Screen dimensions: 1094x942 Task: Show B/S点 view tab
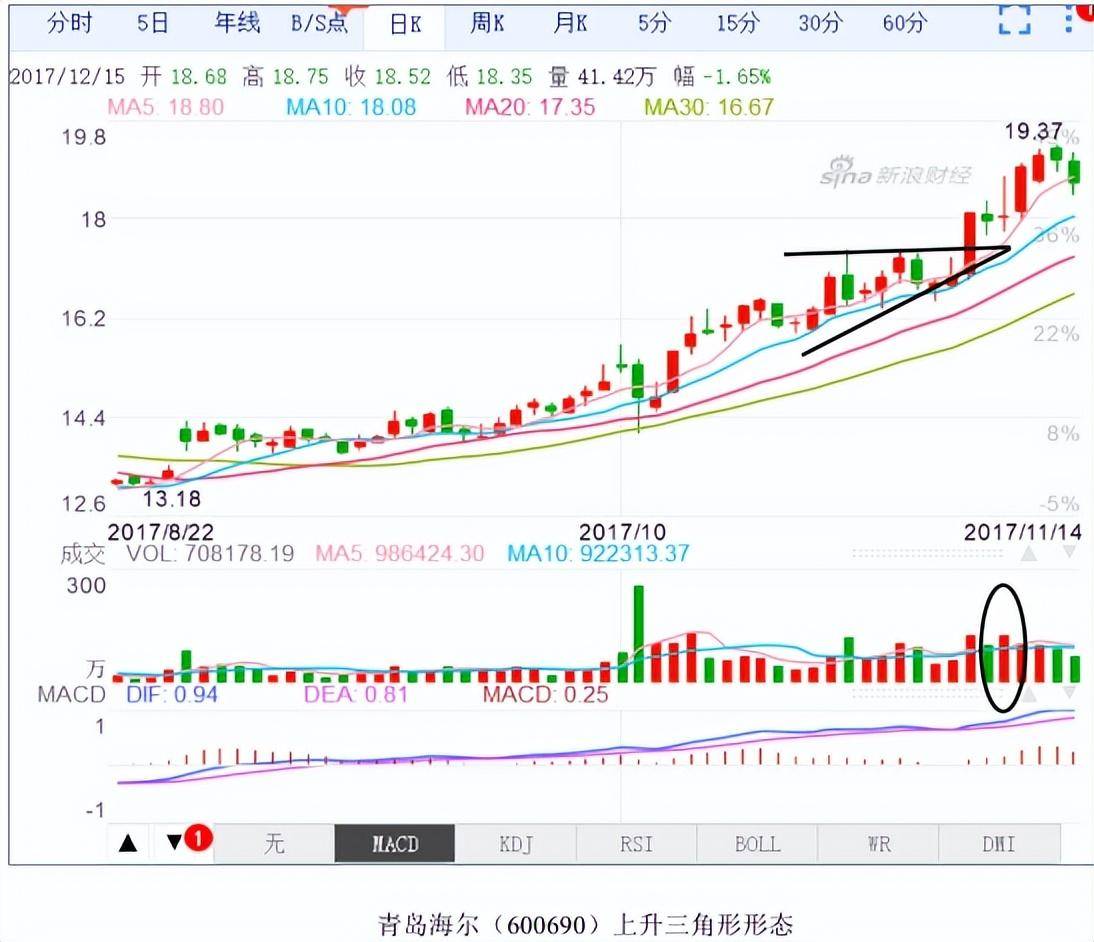(x=320, y=24)
